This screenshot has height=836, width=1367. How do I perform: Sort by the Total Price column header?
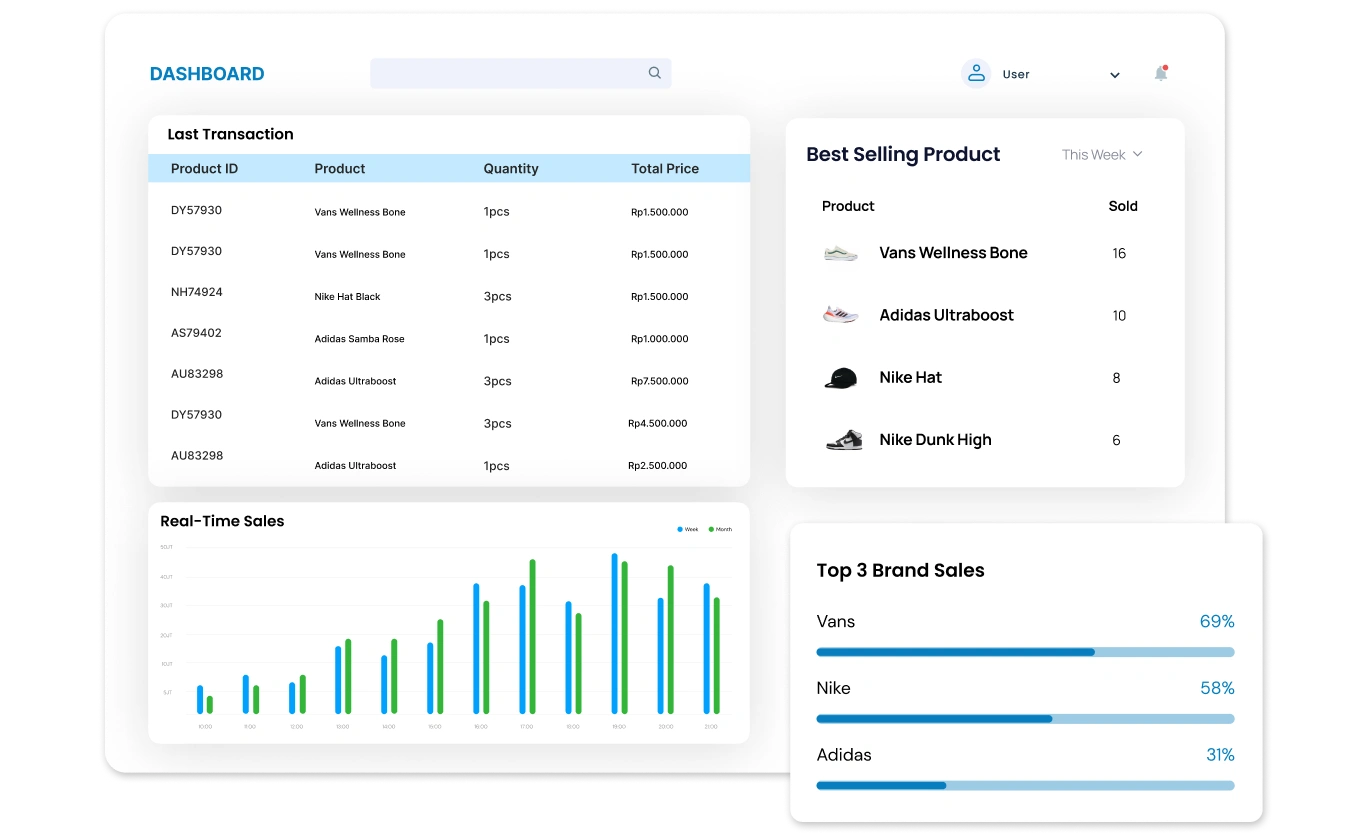pos(665,169)
